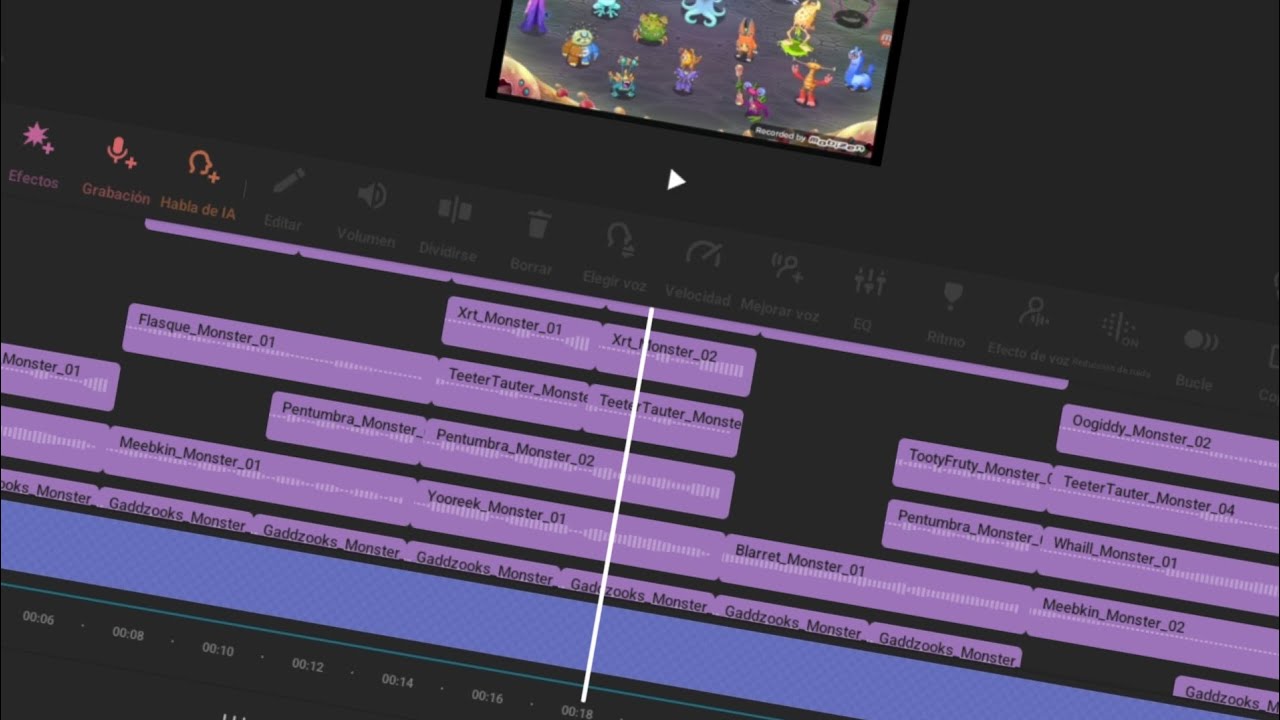
Task: Click the 00:10 timeline timestamp
Action: [218, 650]
